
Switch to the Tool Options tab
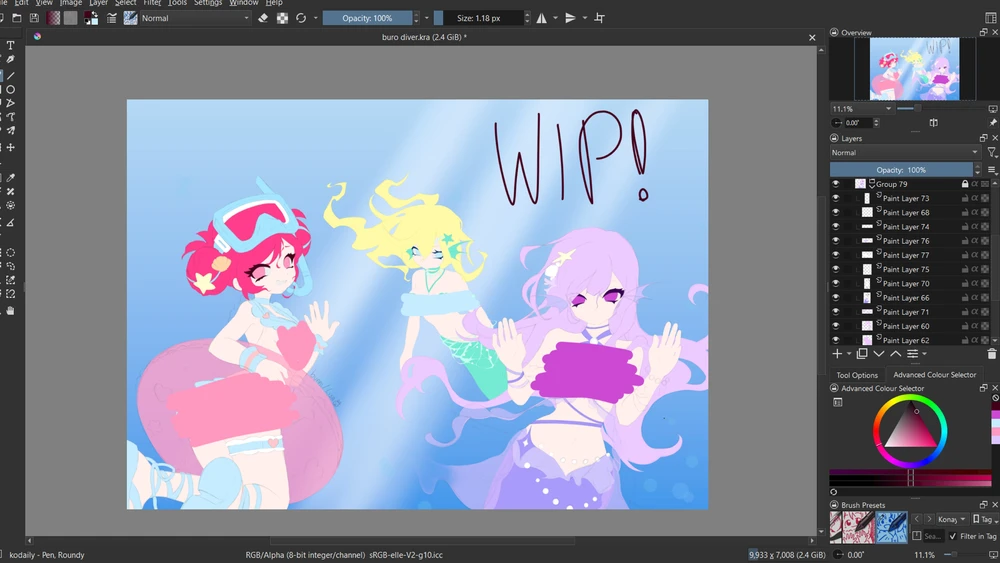857,375
